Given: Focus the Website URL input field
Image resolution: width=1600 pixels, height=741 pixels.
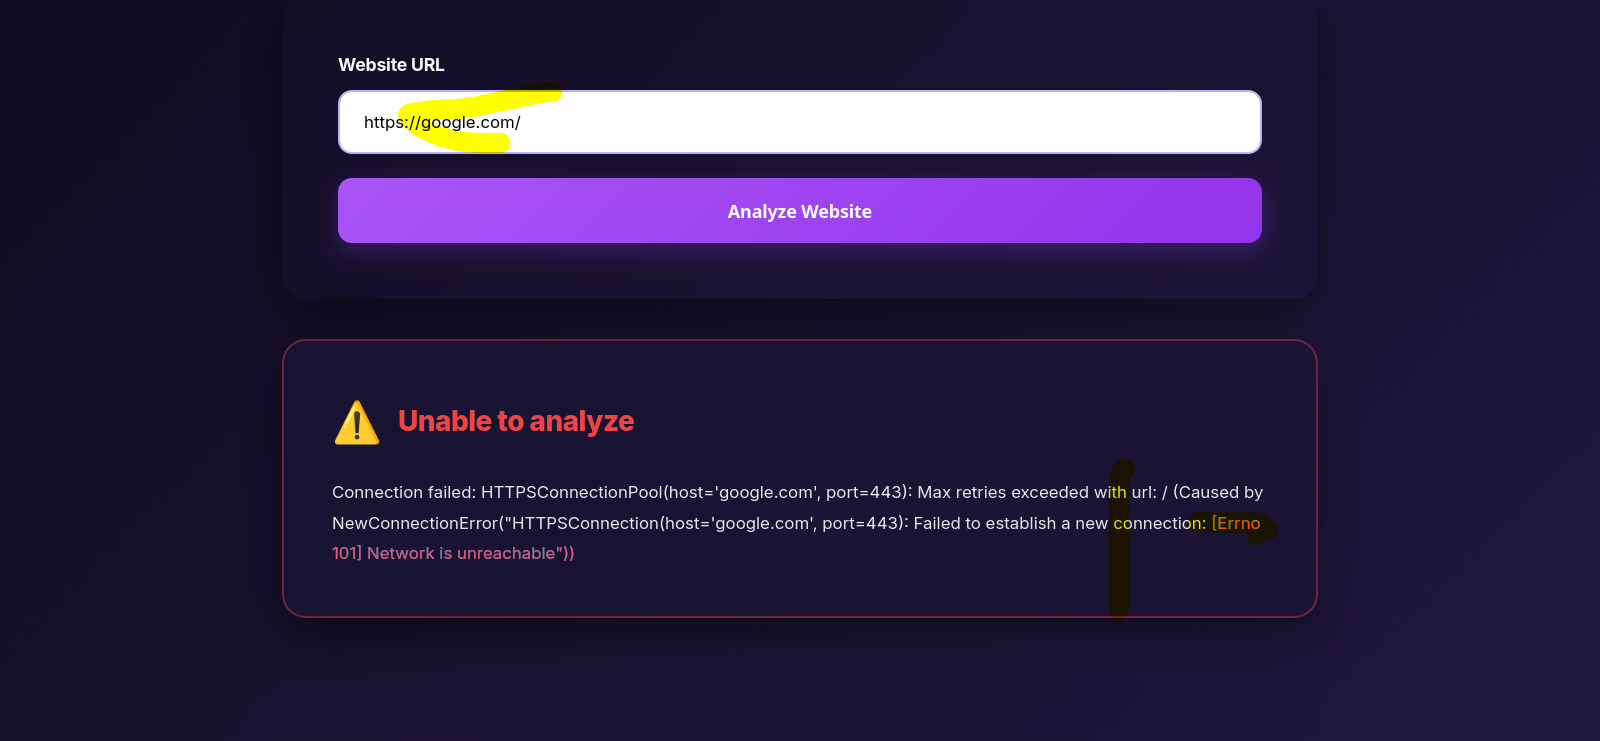Looking at the screenshot, I should (800, 122).
